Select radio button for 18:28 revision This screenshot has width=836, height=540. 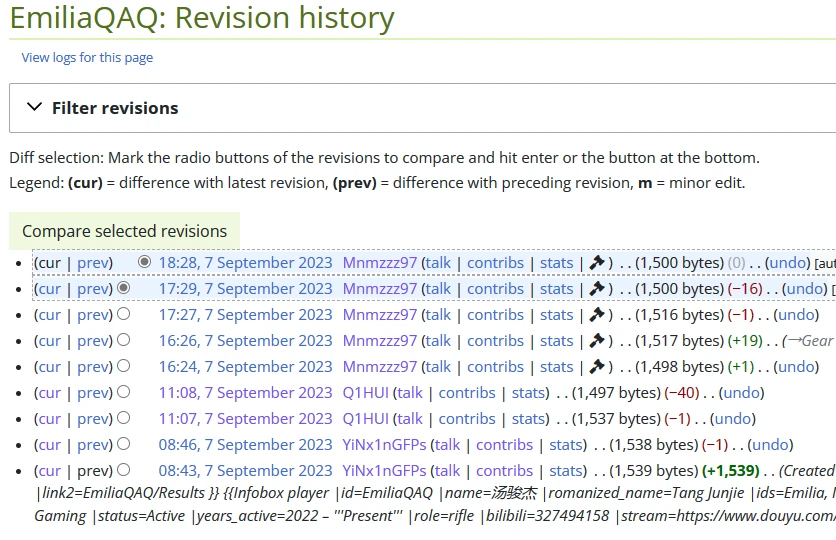tap(144, 262)
